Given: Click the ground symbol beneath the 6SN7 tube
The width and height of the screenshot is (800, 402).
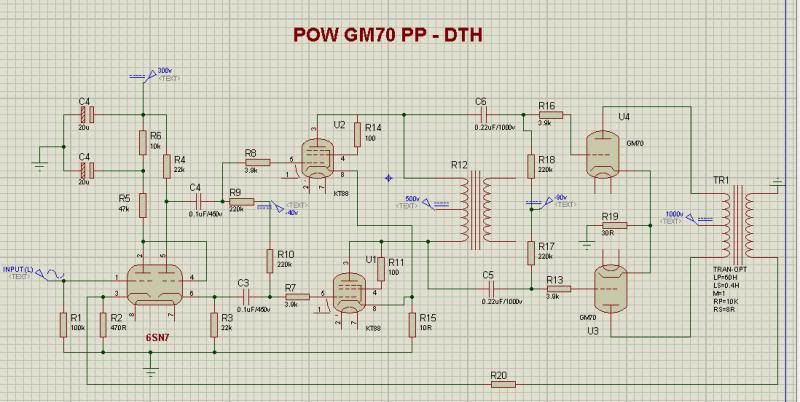Looking at the screenshot, I should point(151,371).
